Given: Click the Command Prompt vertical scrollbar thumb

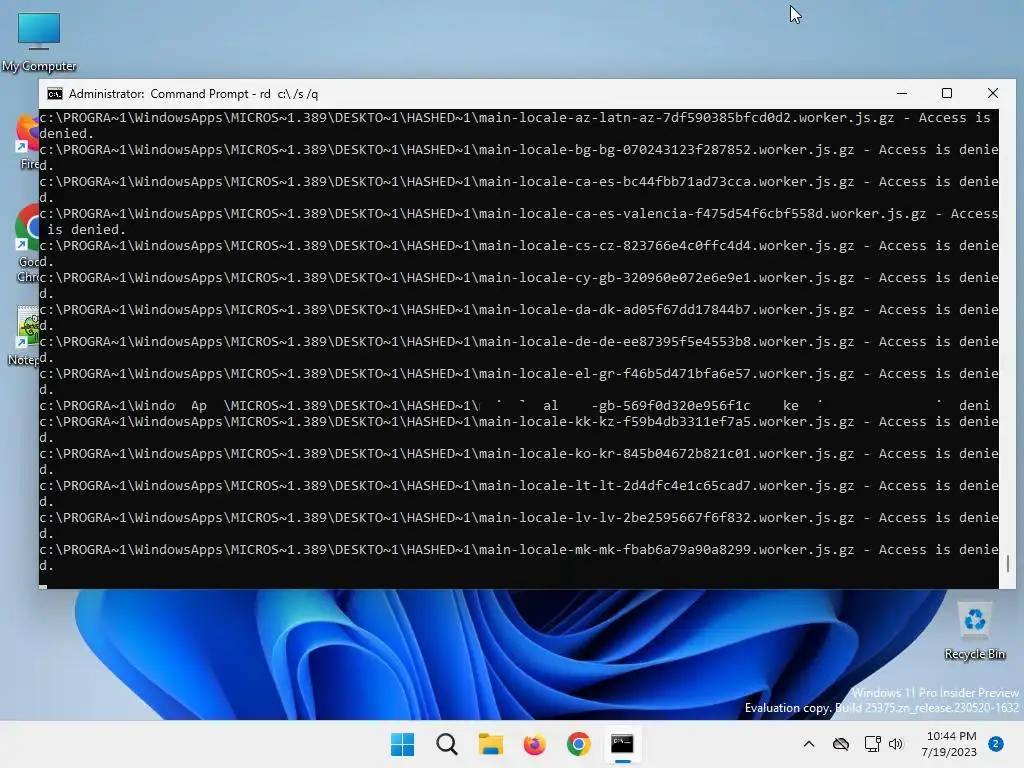Looking at the screenshot, I should (1008, 564).
